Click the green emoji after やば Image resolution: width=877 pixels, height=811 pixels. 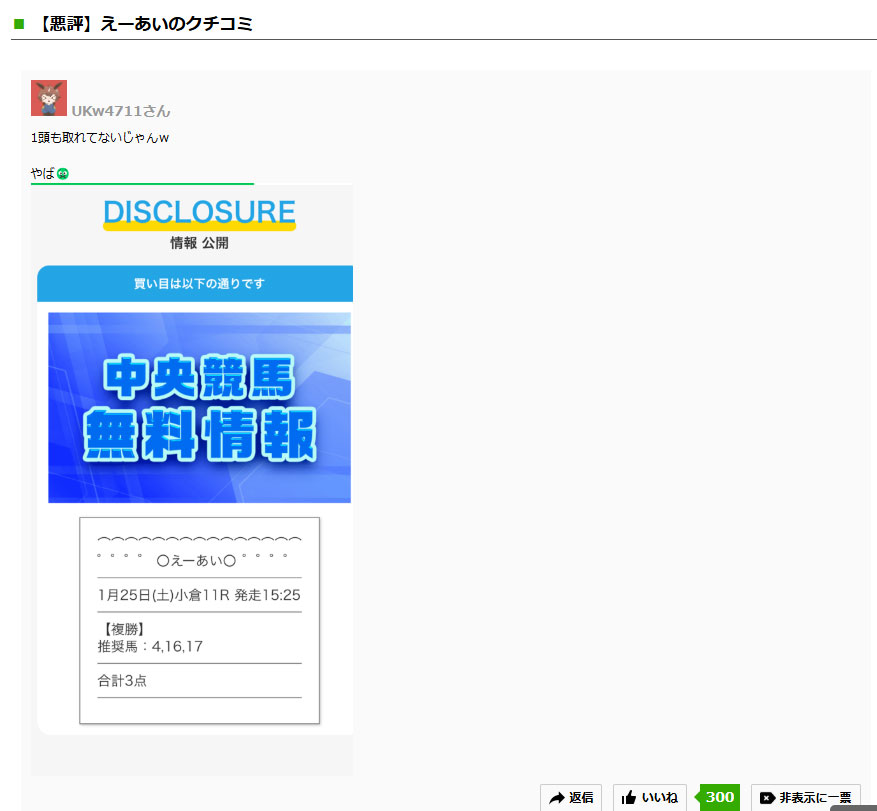63,174
